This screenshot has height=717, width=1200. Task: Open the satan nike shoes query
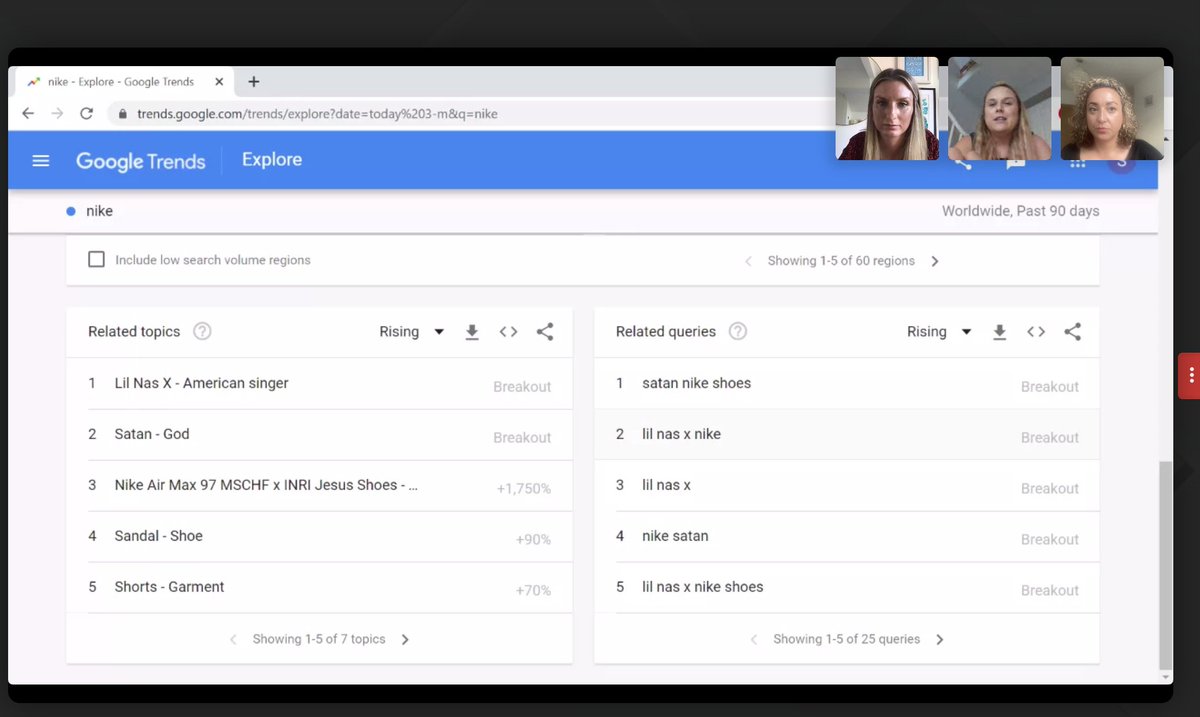pyautogui.click(x=696, y=383)
